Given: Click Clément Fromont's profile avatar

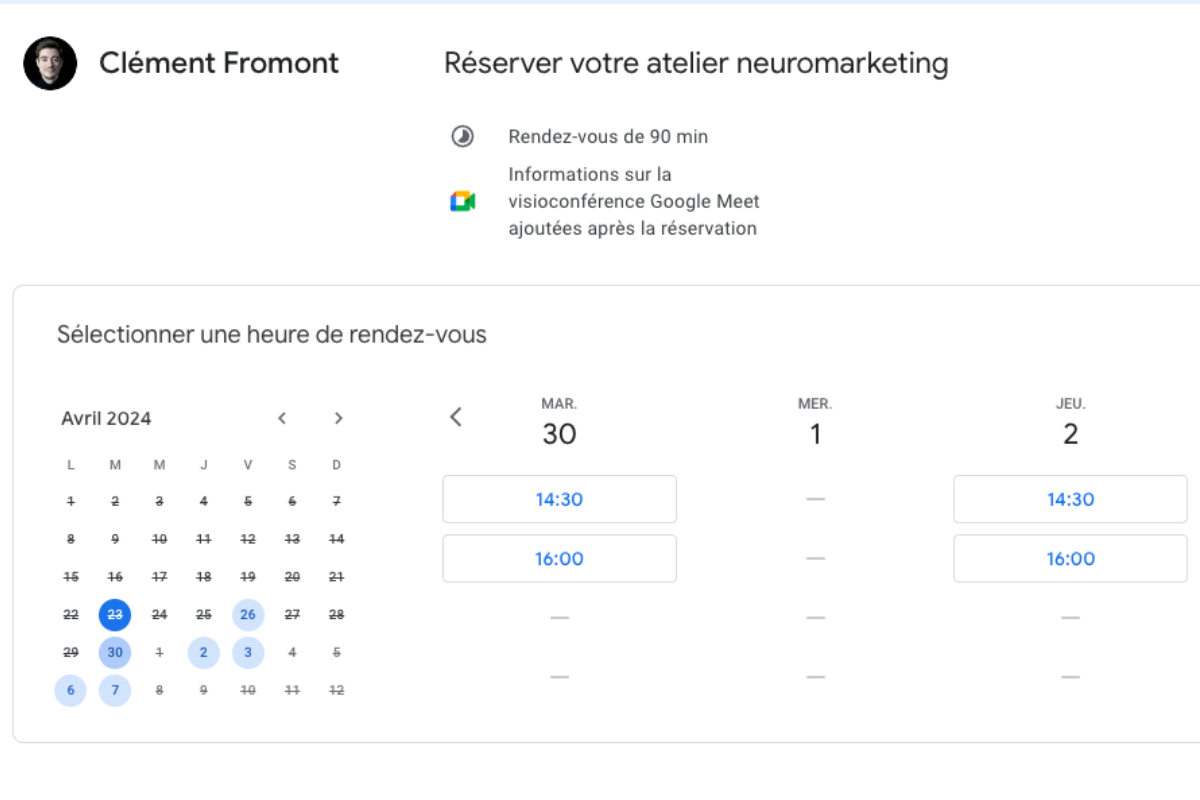Looking at the screenshot, I should pos(50,64).
